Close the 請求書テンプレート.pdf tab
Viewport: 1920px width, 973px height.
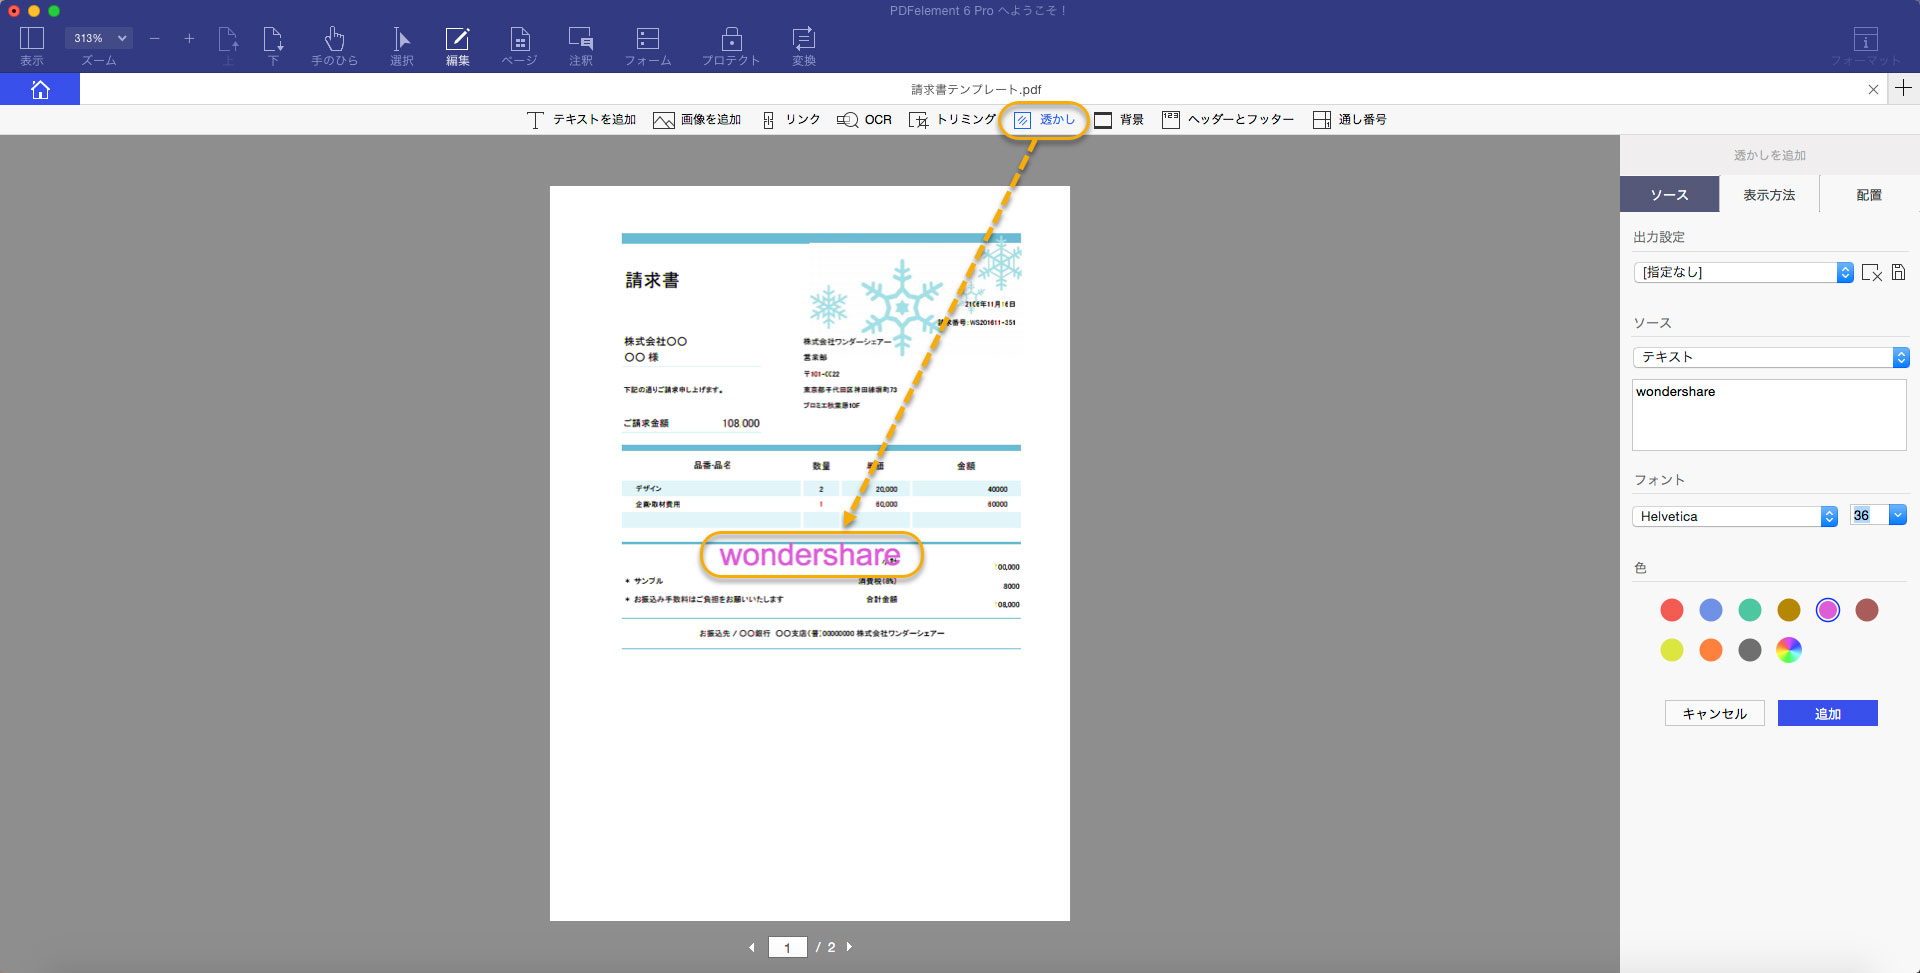pyautogui.click(x=1873, y=89)
